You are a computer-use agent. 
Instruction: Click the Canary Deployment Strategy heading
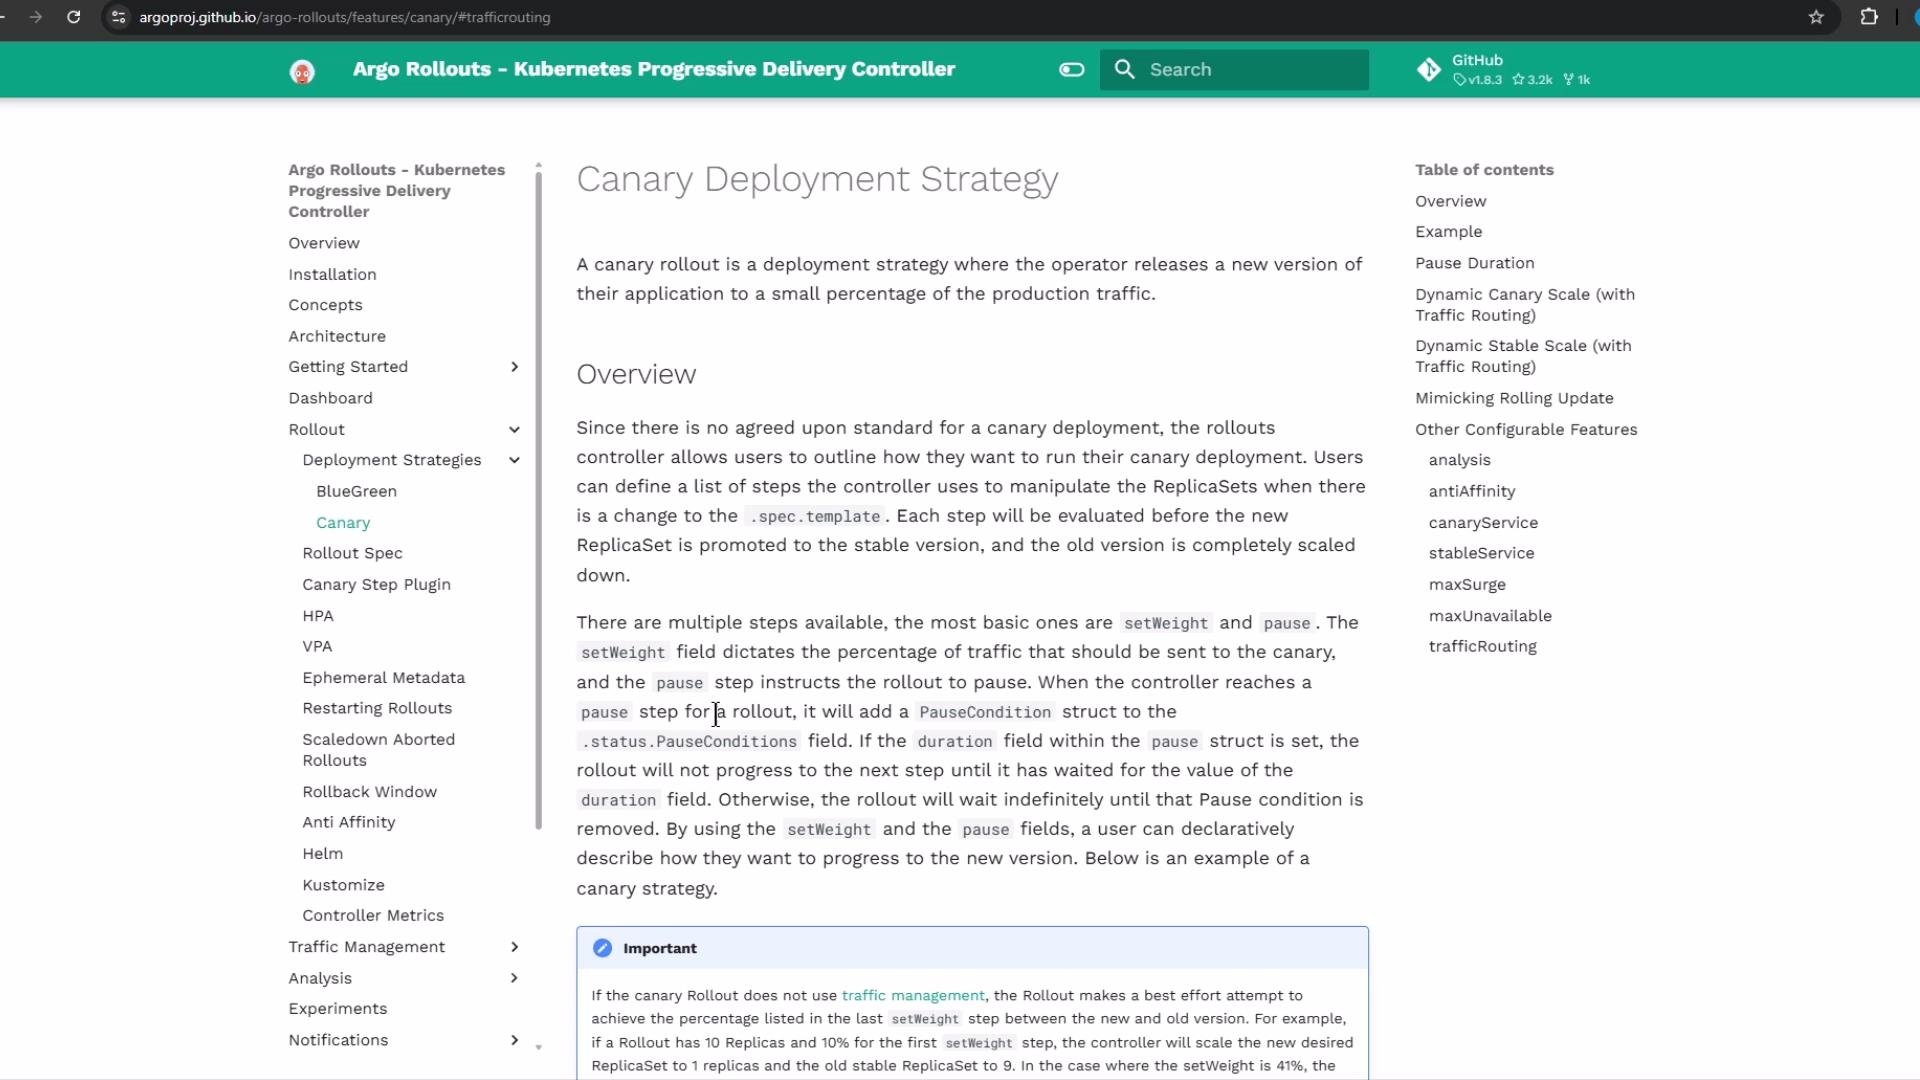click(817, 179)
